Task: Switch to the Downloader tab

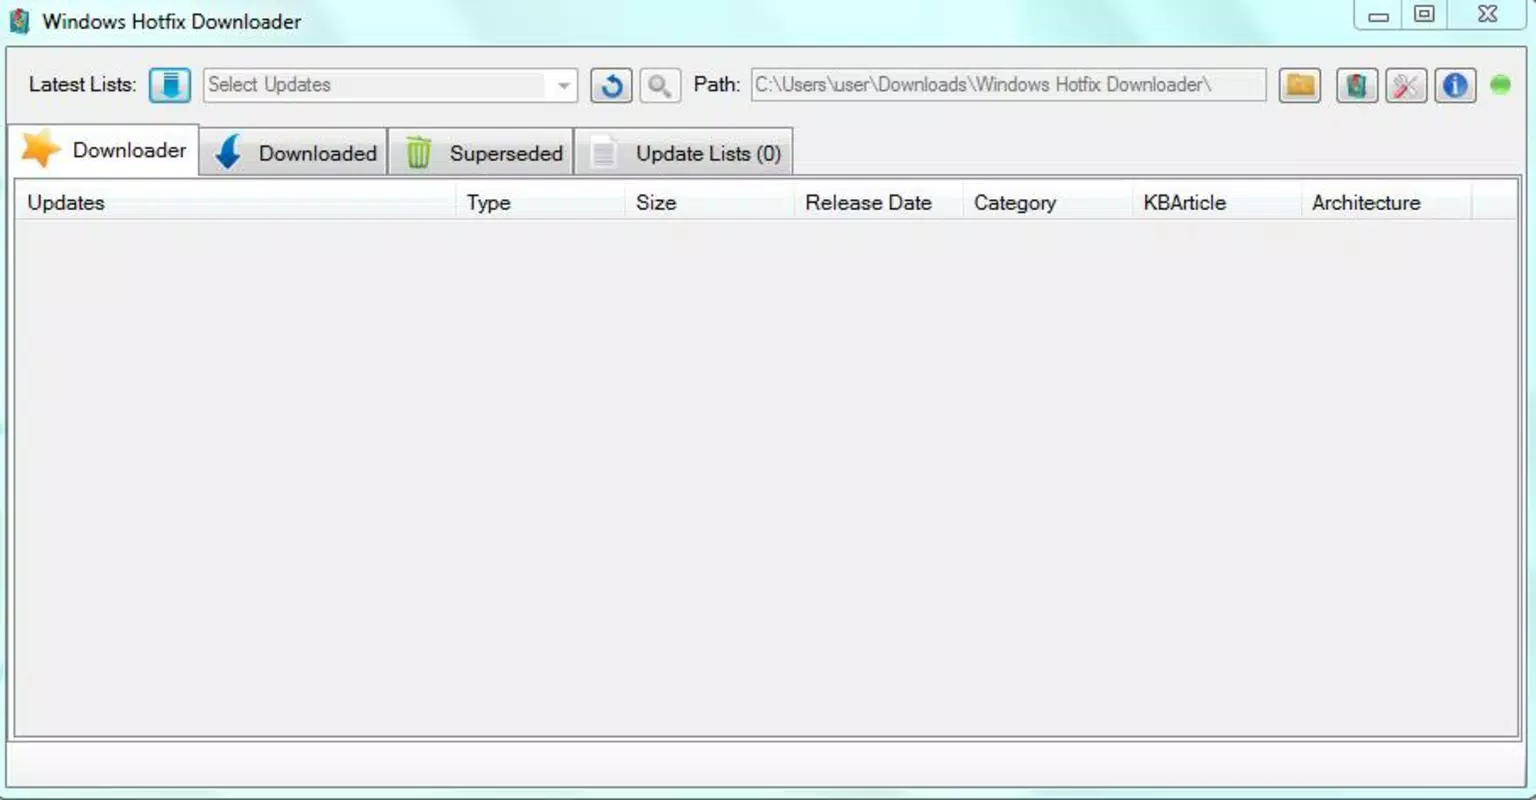Action: pyautogui.click(x=104, y=150)
